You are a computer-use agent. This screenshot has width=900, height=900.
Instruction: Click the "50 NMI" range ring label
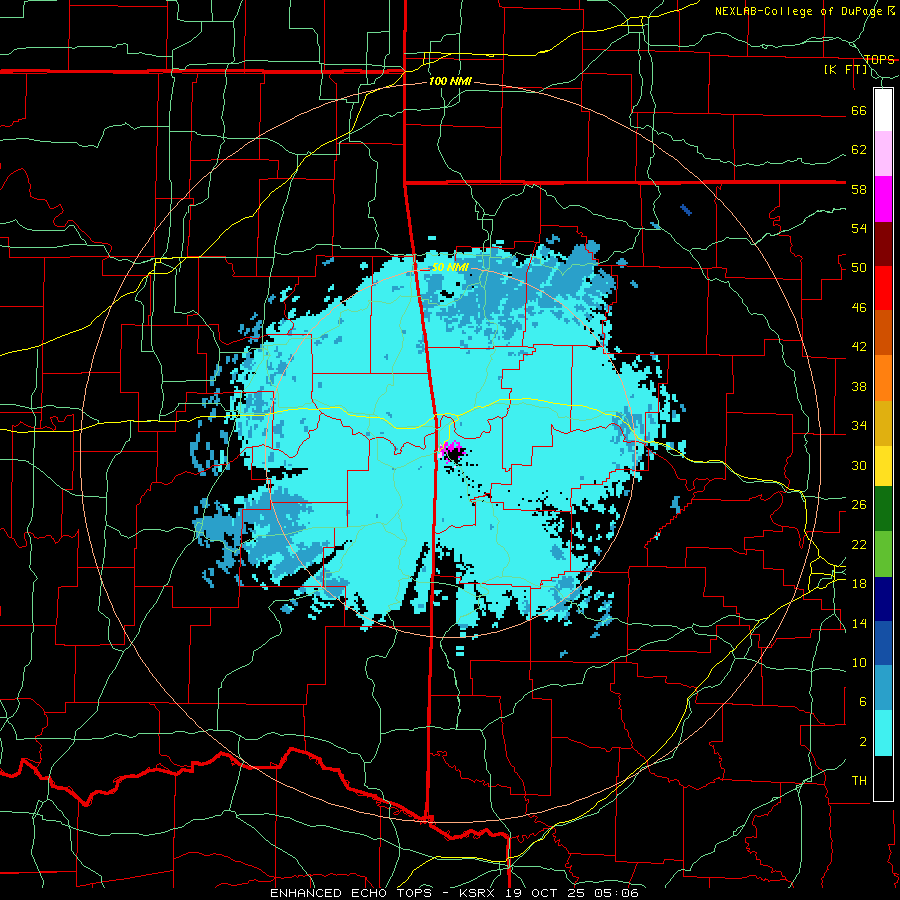click(450, 267)
